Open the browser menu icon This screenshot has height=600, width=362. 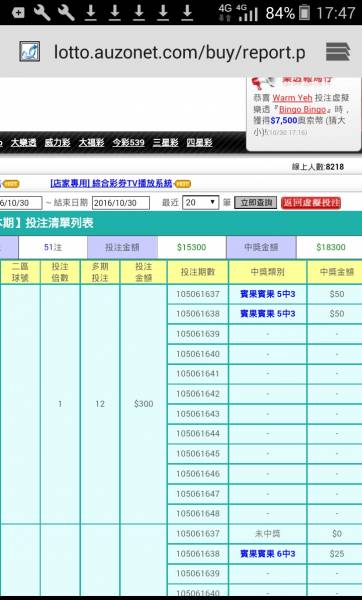(338, 51)
